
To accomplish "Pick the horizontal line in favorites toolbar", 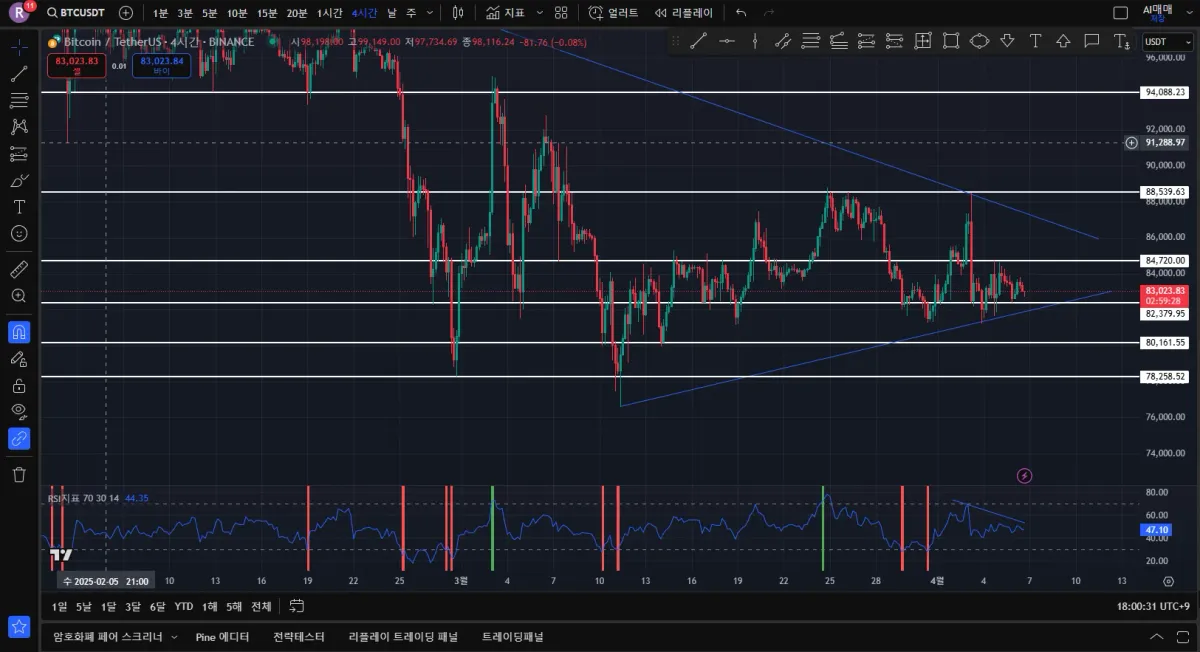I will [727, 41].
